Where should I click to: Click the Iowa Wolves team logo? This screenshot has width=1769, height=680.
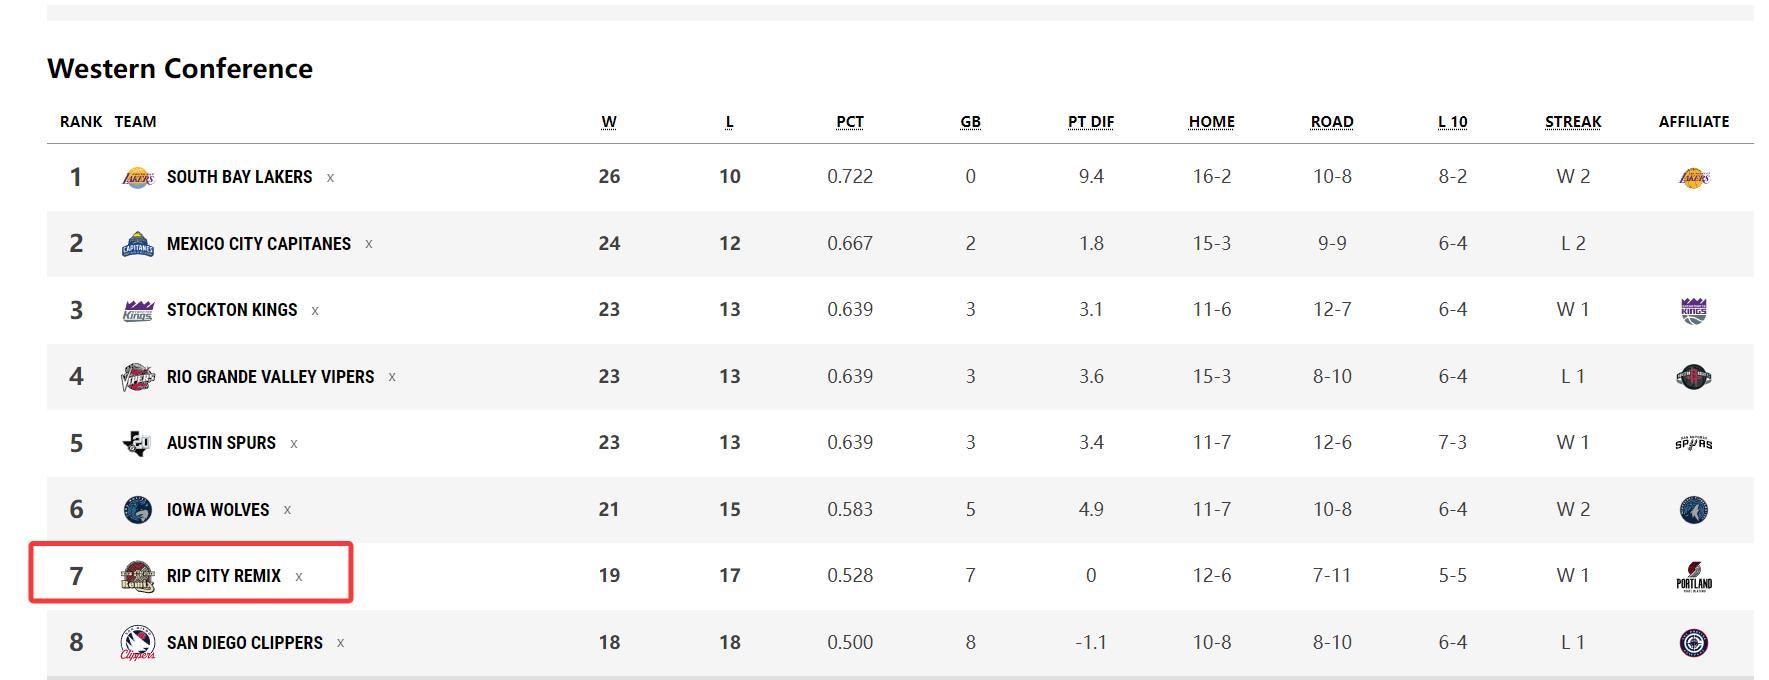click(x=138, y=510)
